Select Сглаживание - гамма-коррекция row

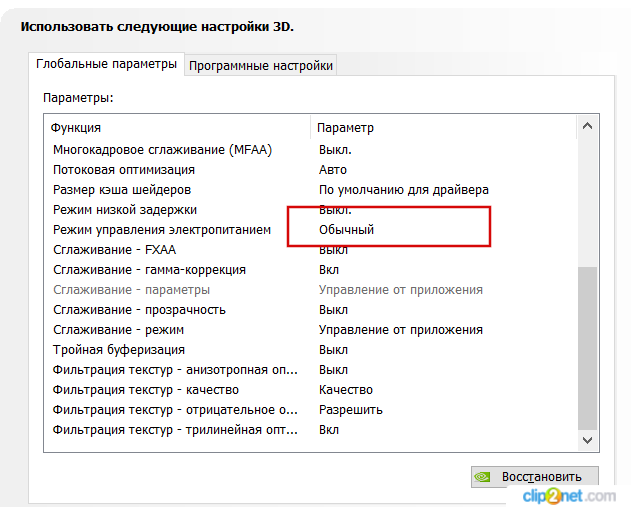coord(310,270)
